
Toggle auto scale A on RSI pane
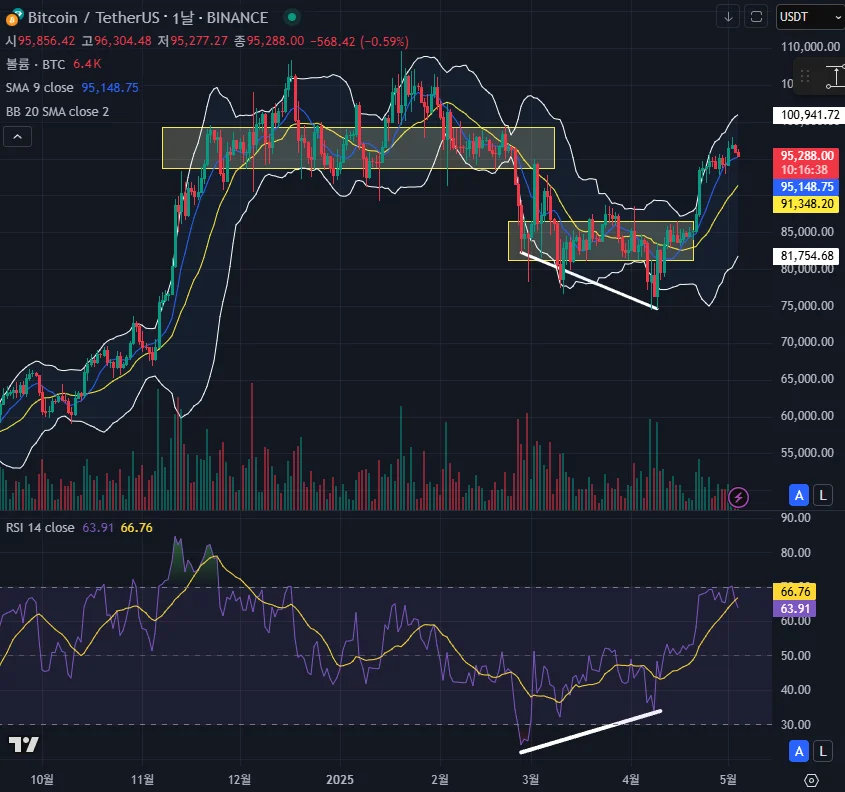[799, 751]
